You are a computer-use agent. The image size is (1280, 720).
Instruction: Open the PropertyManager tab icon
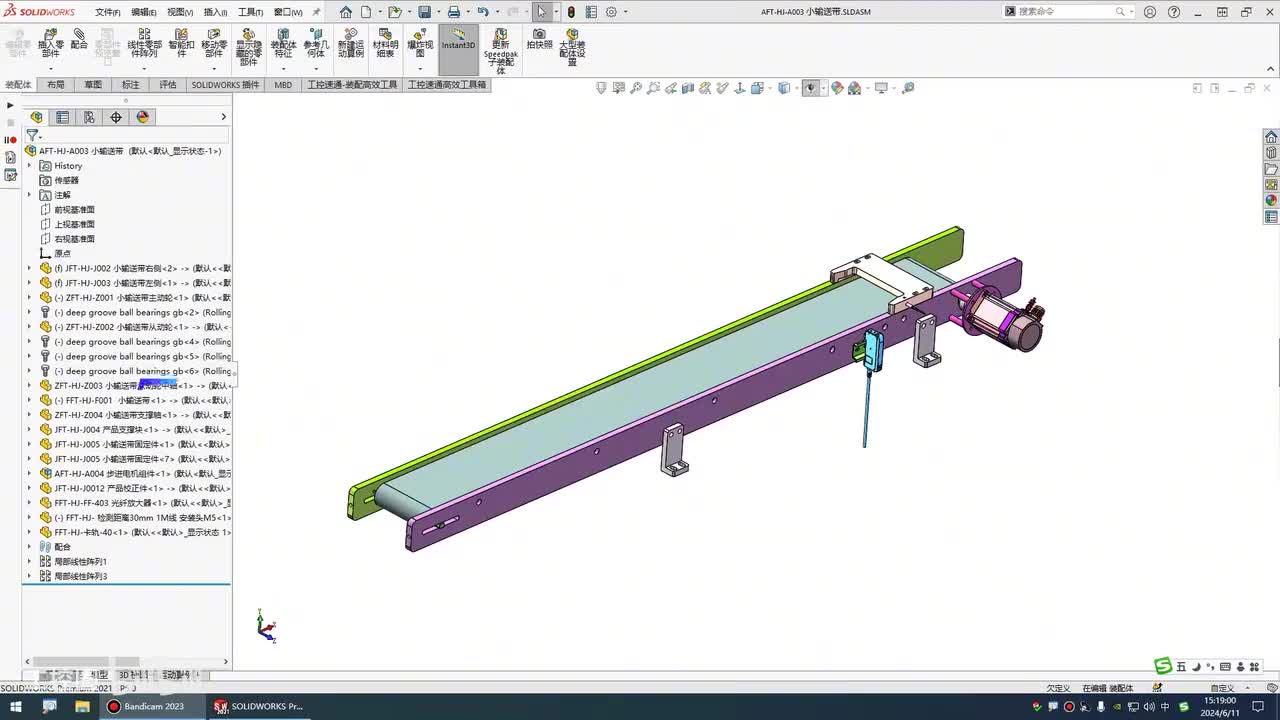(x=62, y=117)
